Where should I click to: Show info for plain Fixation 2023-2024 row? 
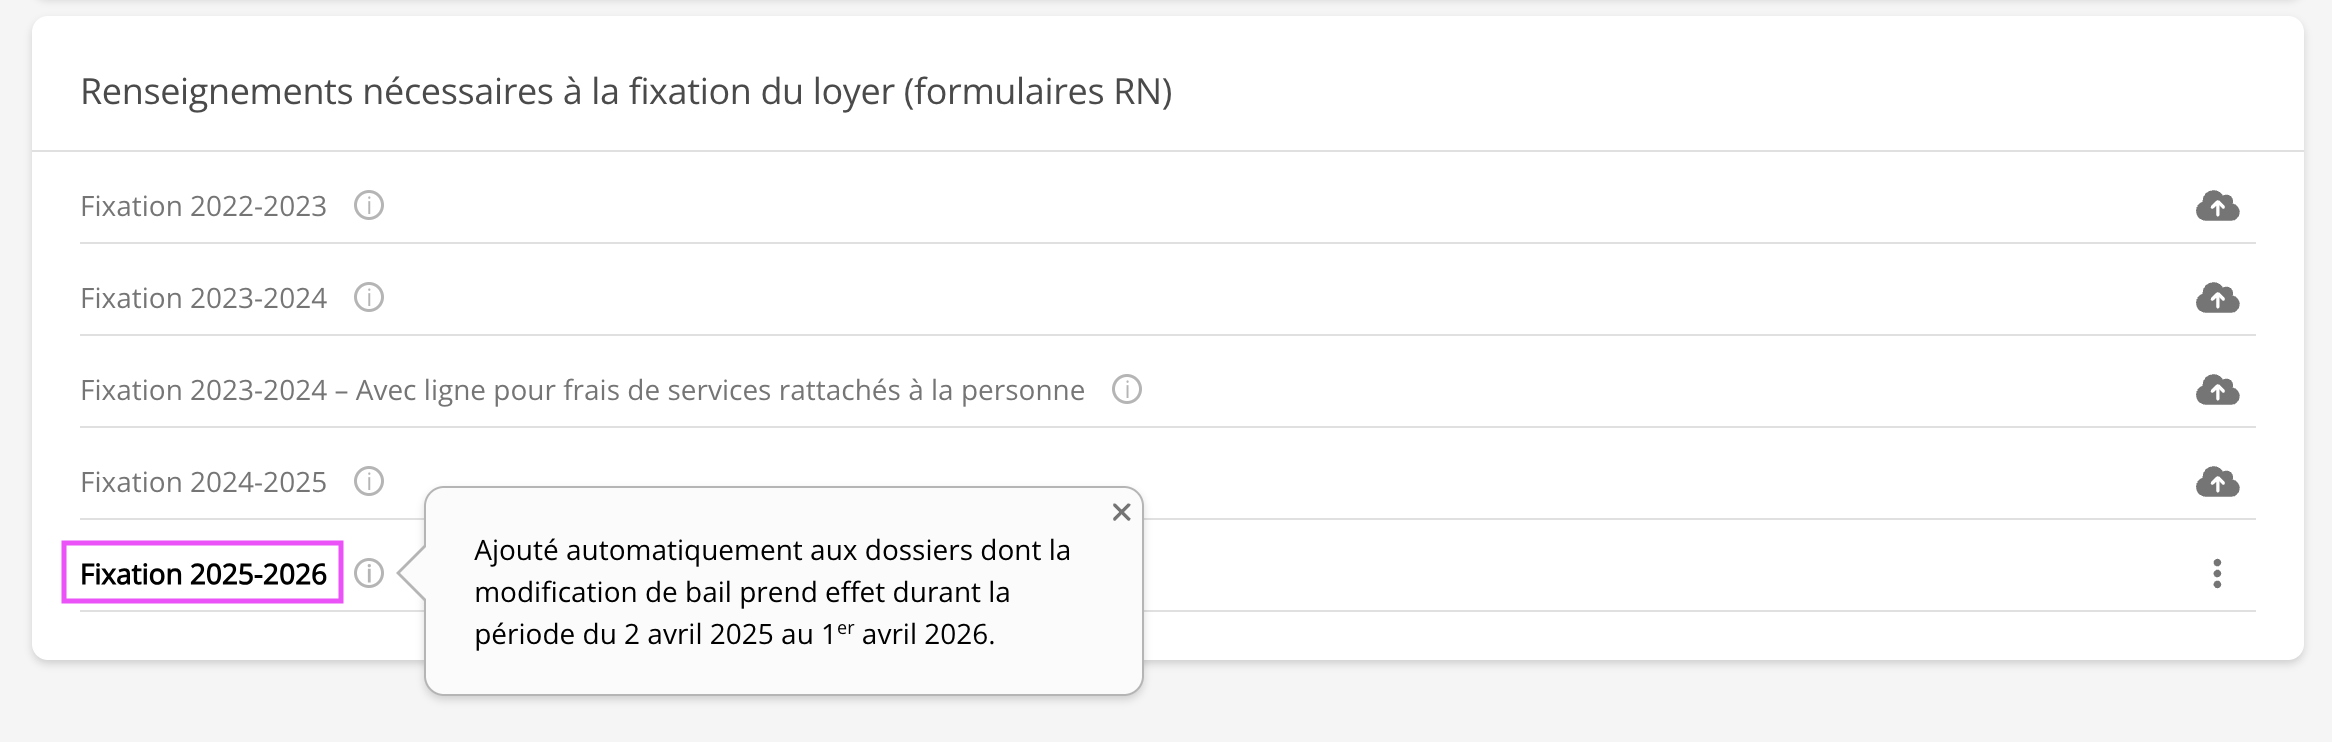tap(369, 298)
